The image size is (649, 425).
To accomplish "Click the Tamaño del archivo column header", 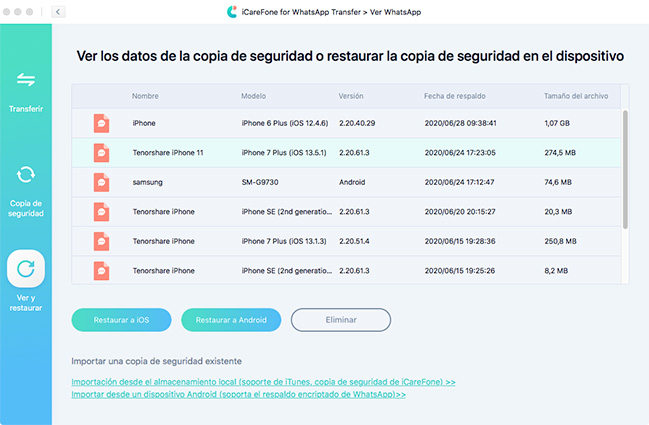I will point(576,96).
